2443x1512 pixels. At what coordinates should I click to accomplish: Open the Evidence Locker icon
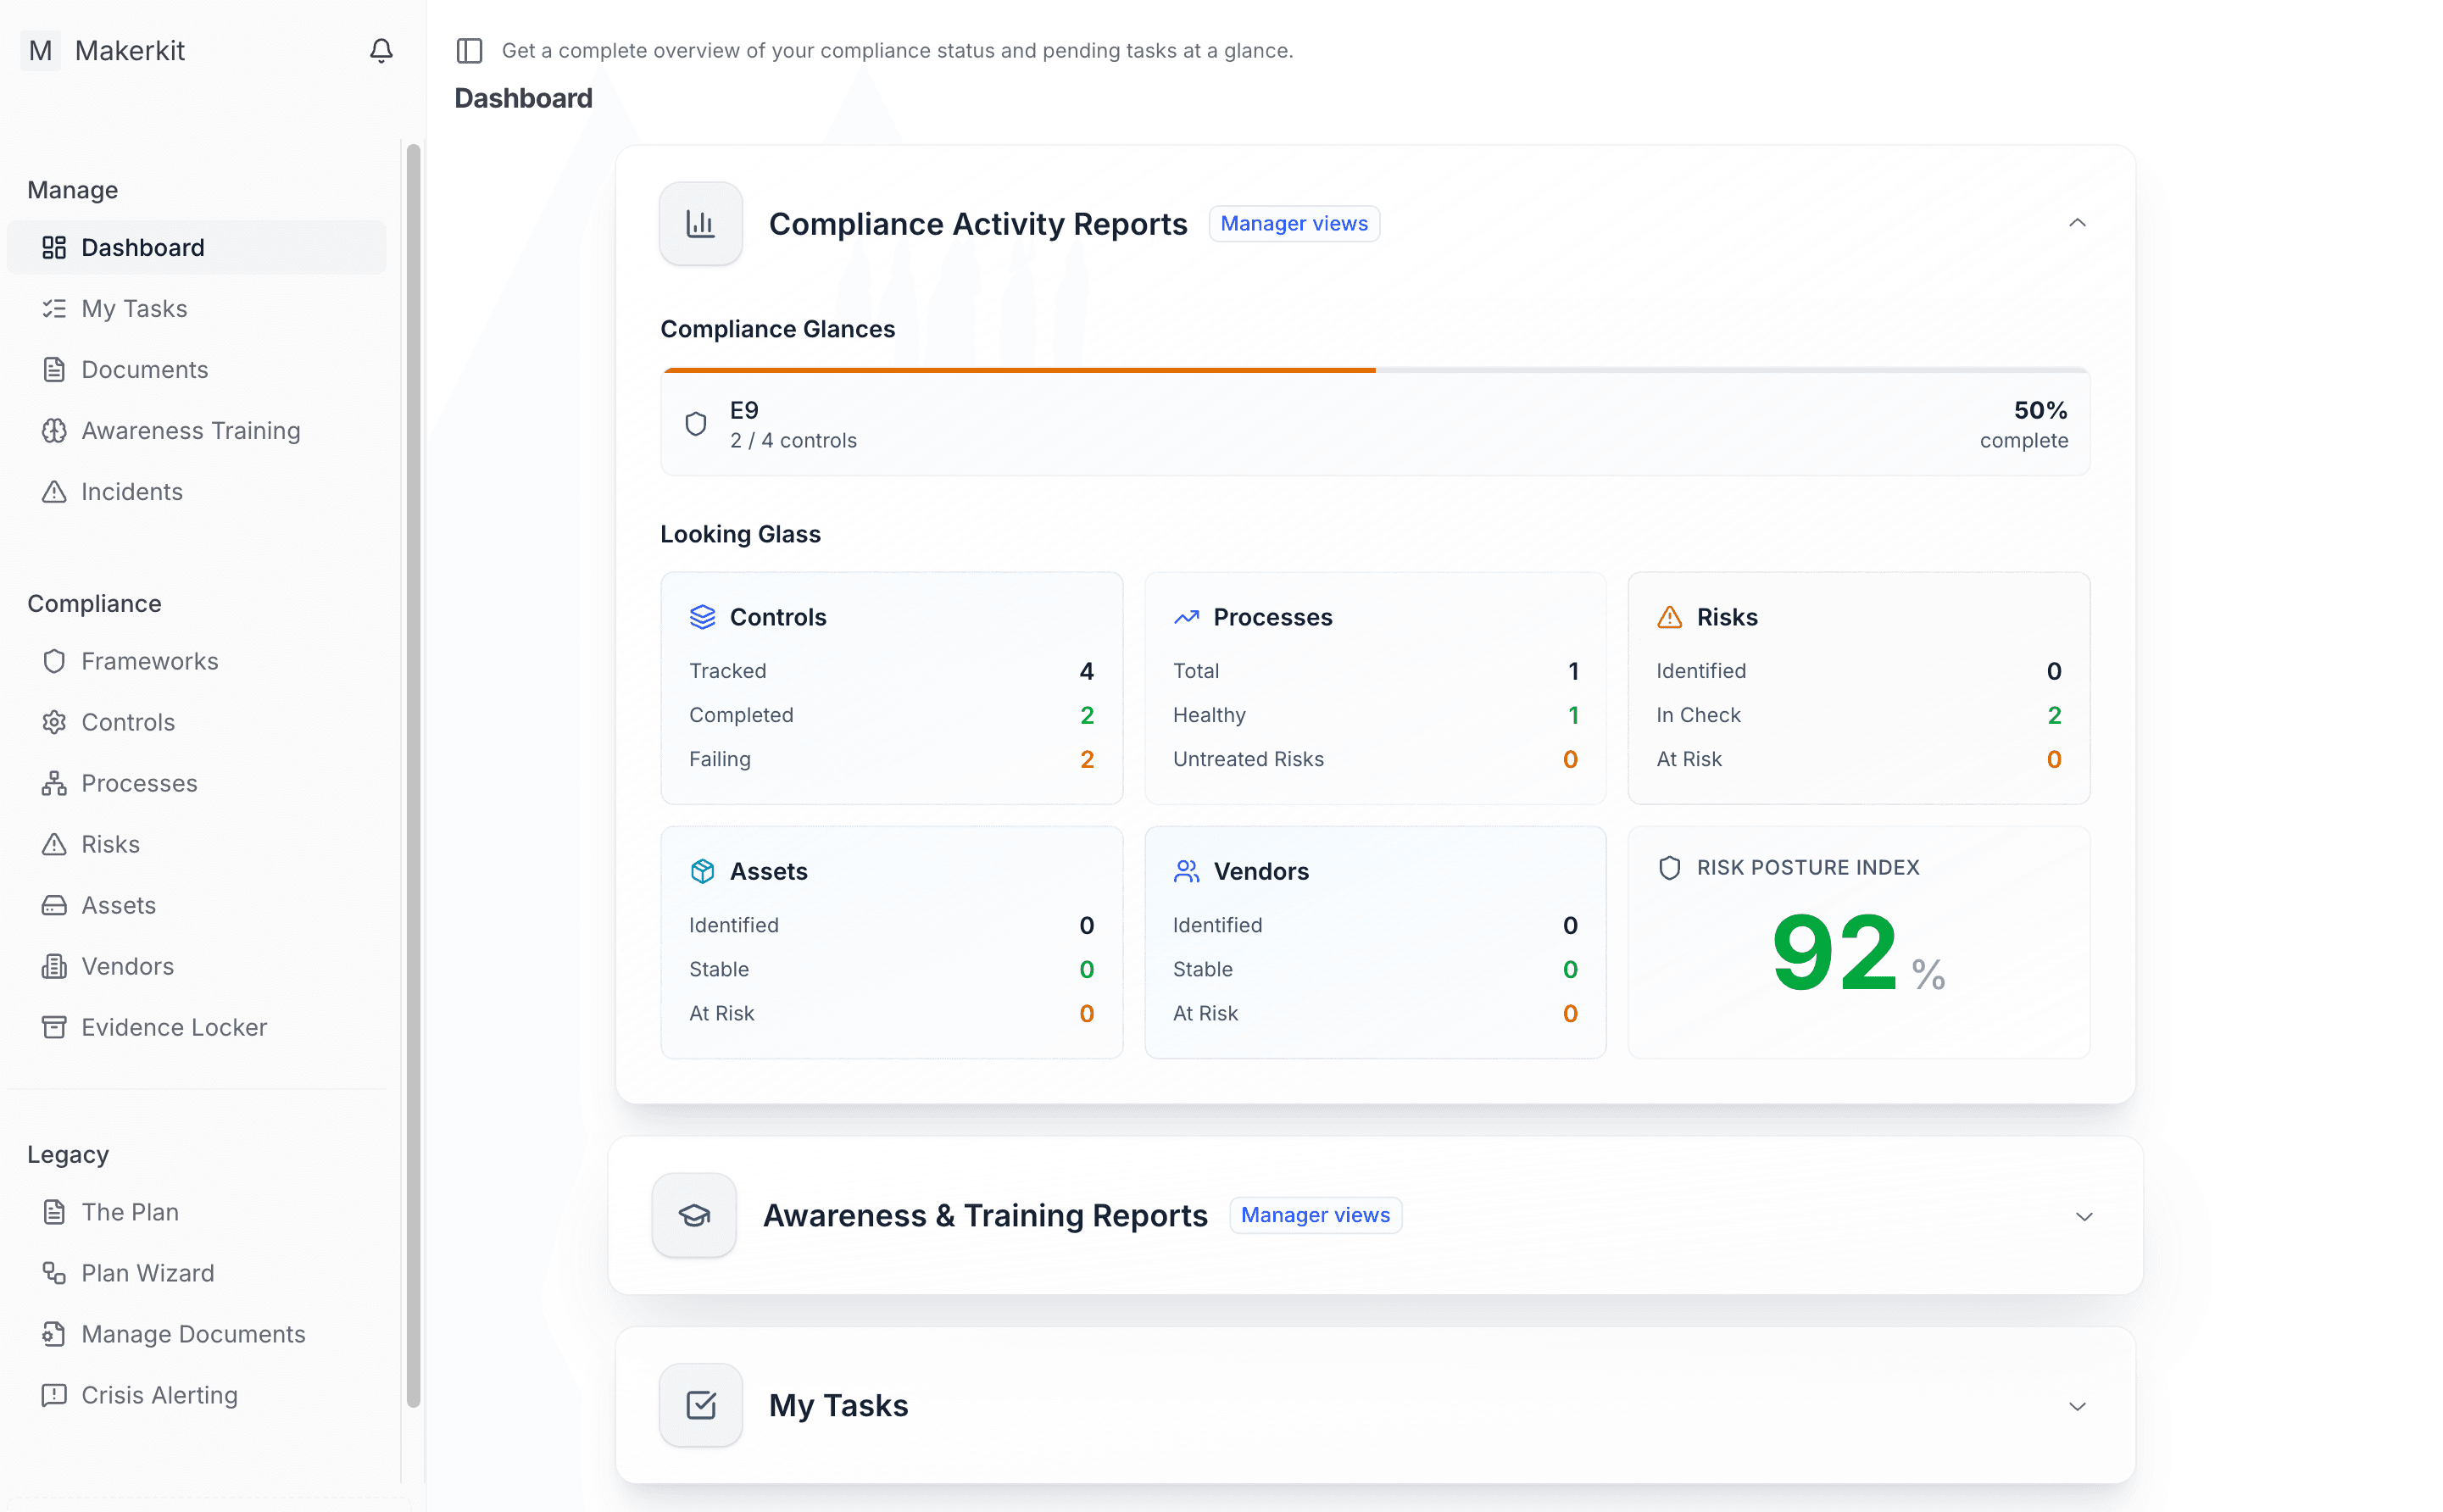click(x=55, y=1027)
